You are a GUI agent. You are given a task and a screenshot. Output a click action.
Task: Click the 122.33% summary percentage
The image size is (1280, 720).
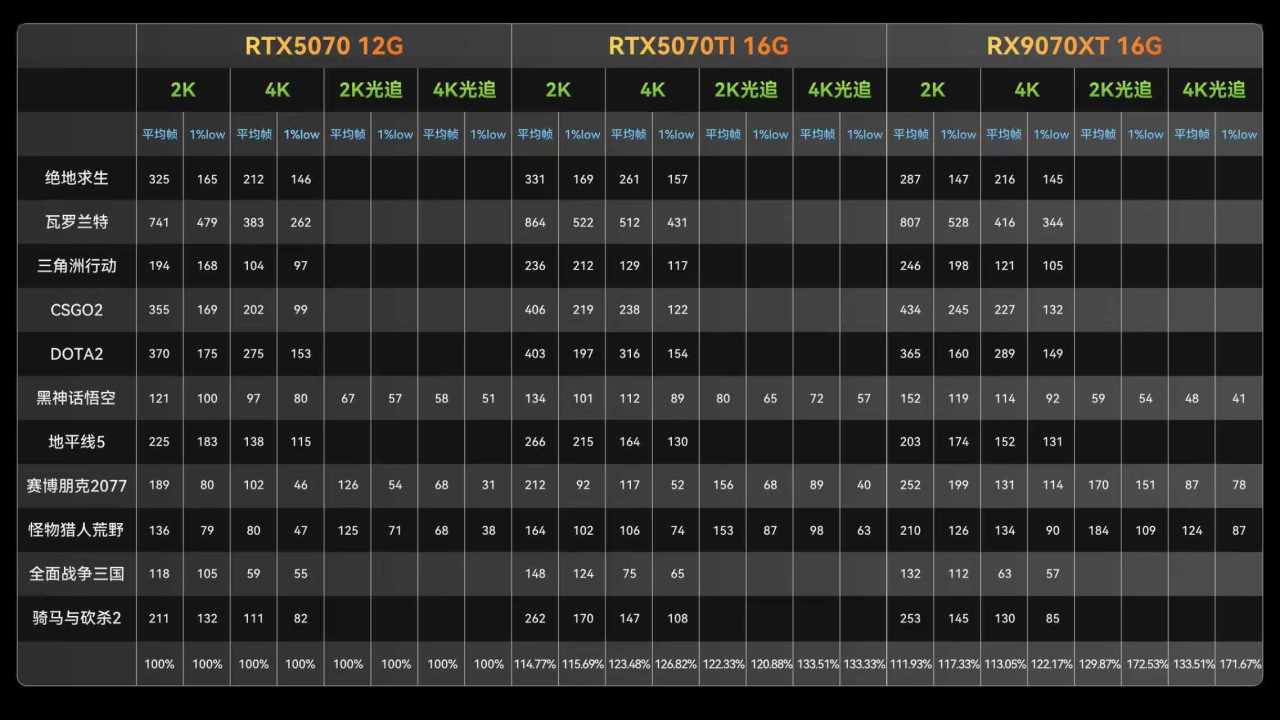point(723,664)
